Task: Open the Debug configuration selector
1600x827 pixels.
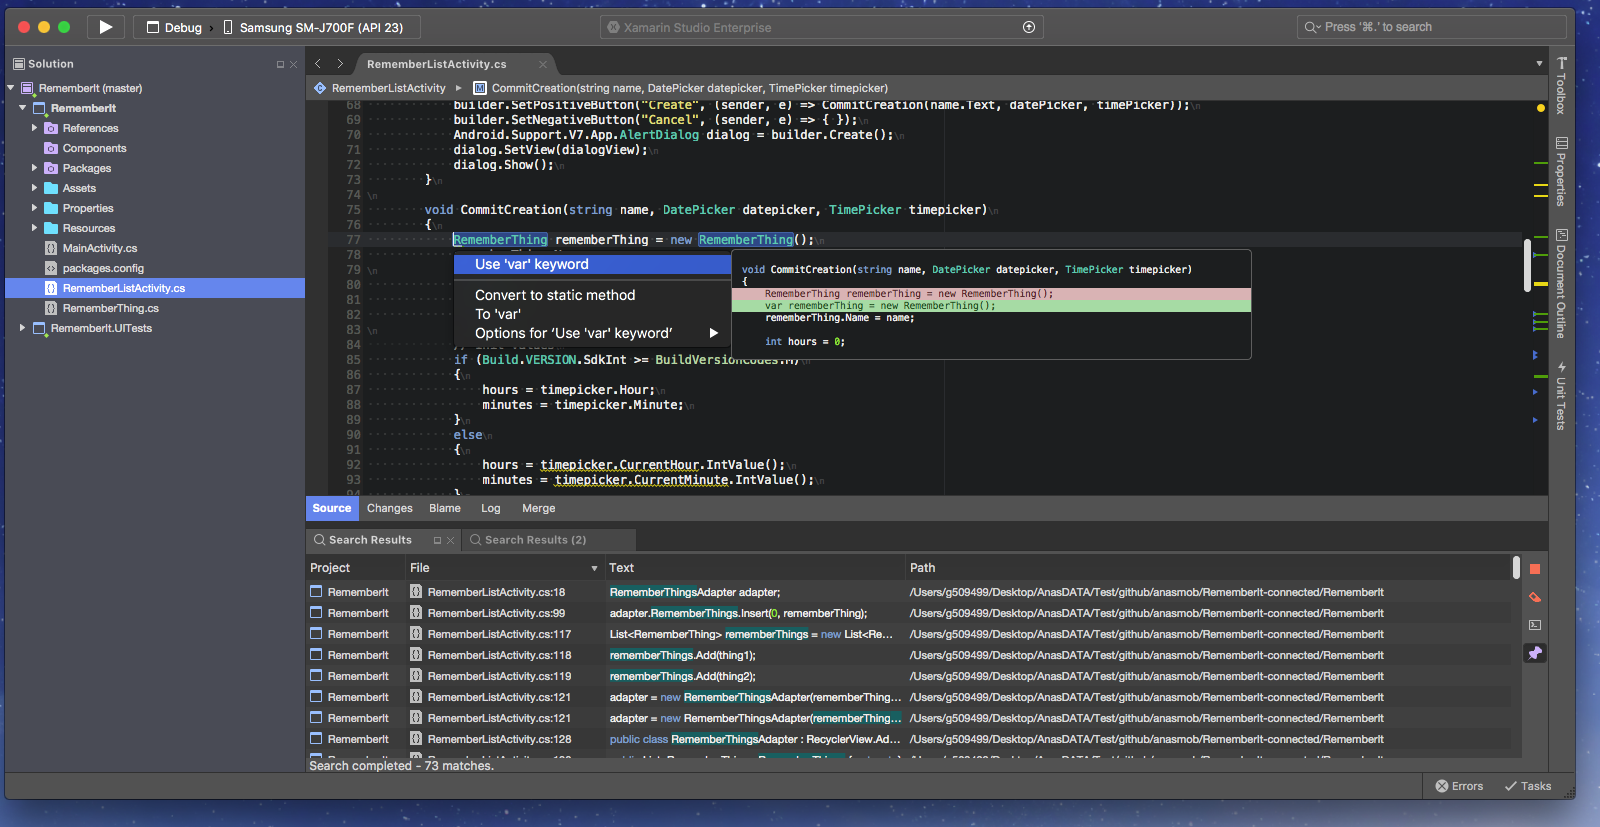Action: click(x=174, y=27)
